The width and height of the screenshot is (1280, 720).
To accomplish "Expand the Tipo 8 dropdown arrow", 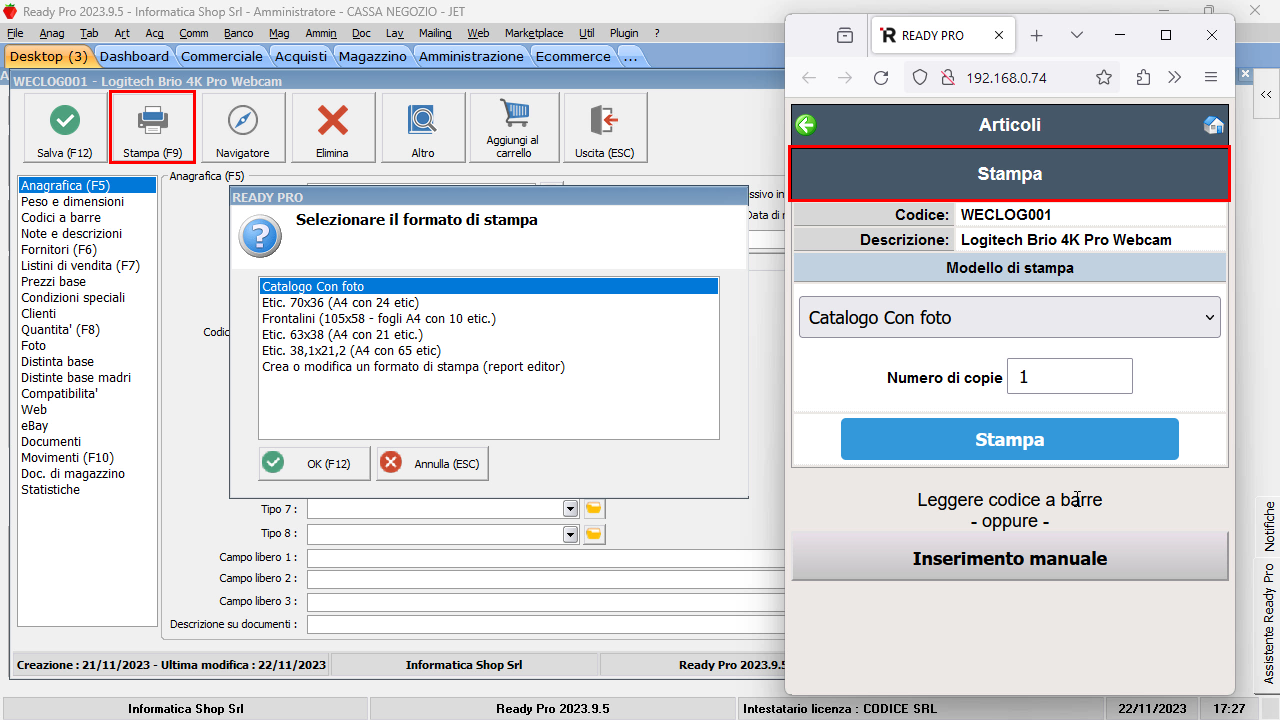I will [570, 534].
